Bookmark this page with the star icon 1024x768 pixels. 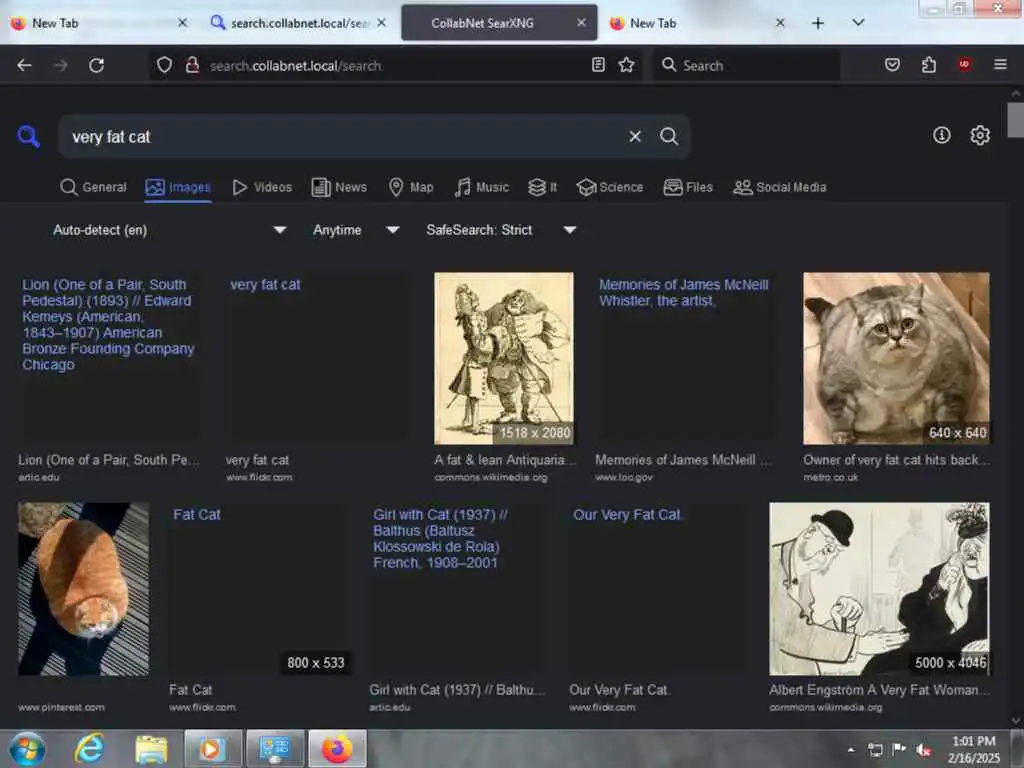[626, 65]
